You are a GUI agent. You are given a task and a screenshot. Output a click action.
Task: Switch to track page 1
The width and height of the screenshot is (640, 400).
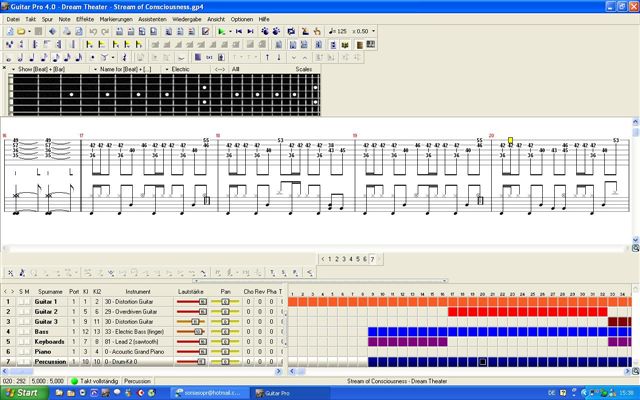click(x=330, y=259)
